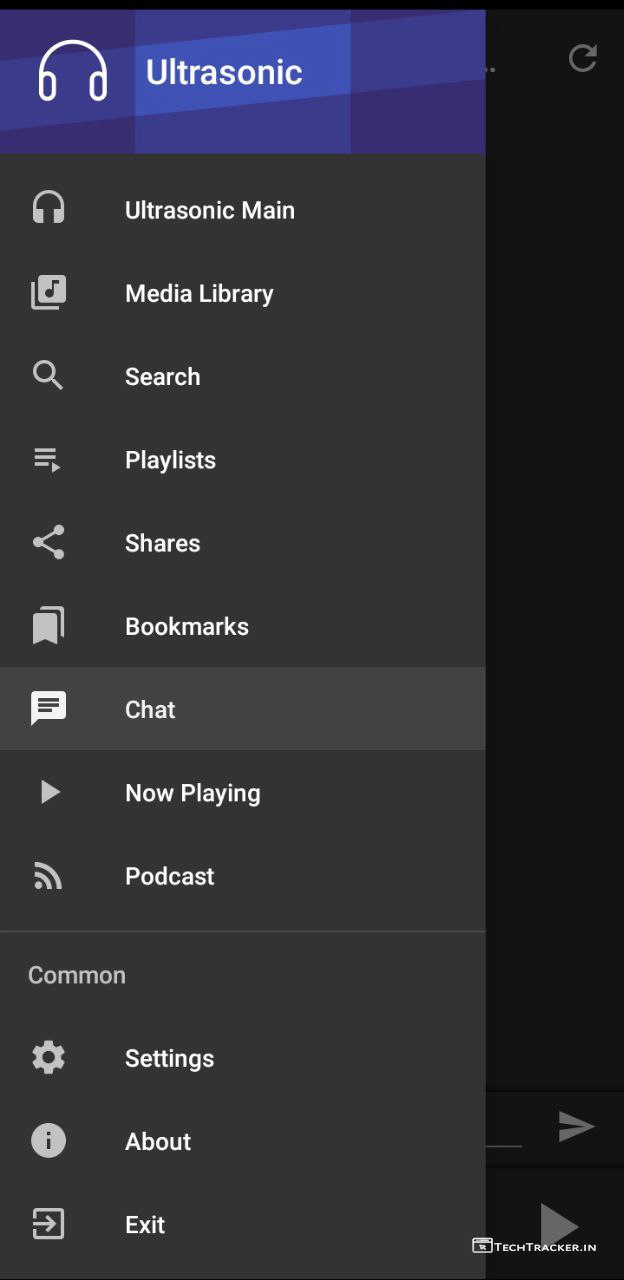
Task: Select Chat in the navigation drawer
Action: (x=150, y=709)
